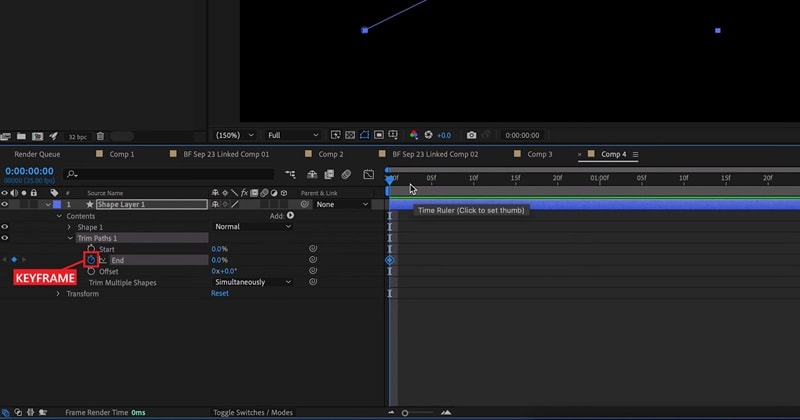
Task: Click the snapshot camera icon in the viewer
Action: click(x=471, y=135)
